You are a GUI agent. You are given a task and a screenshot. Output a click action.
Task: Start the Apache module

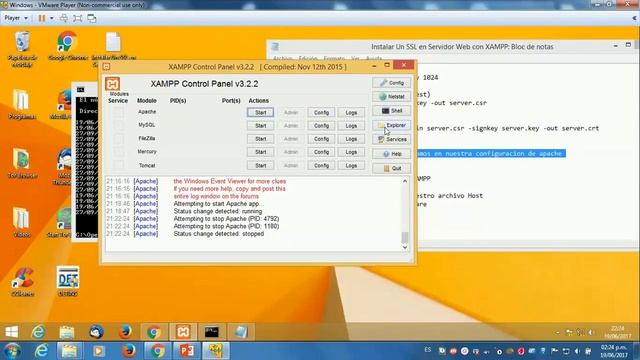click(260, 112)
